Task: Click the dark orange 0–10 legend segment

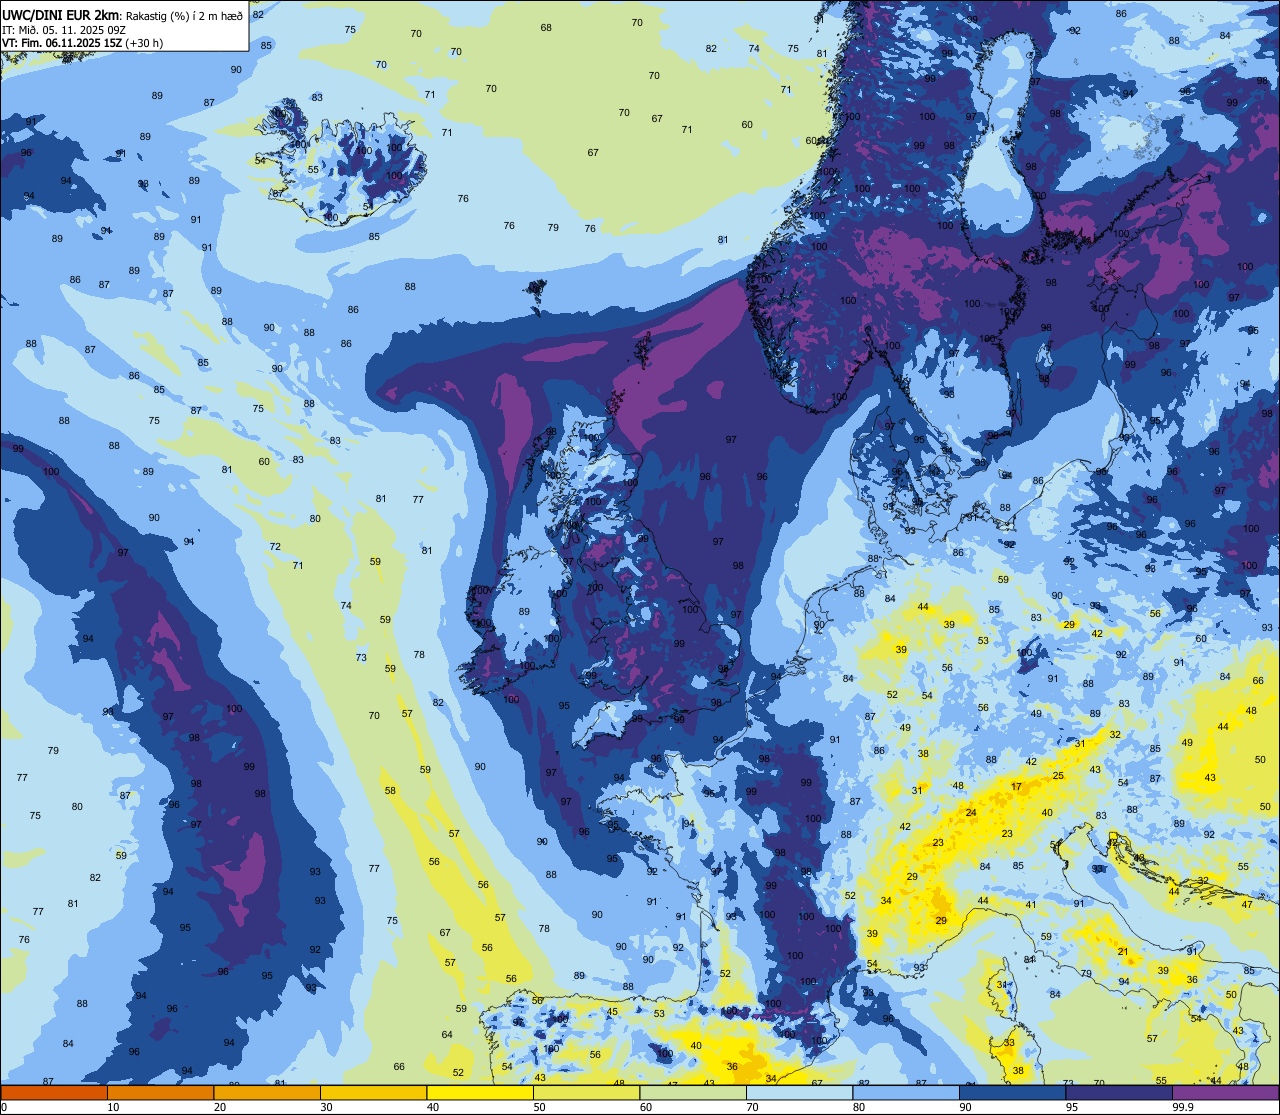Action: click(x=54, y=1093)
